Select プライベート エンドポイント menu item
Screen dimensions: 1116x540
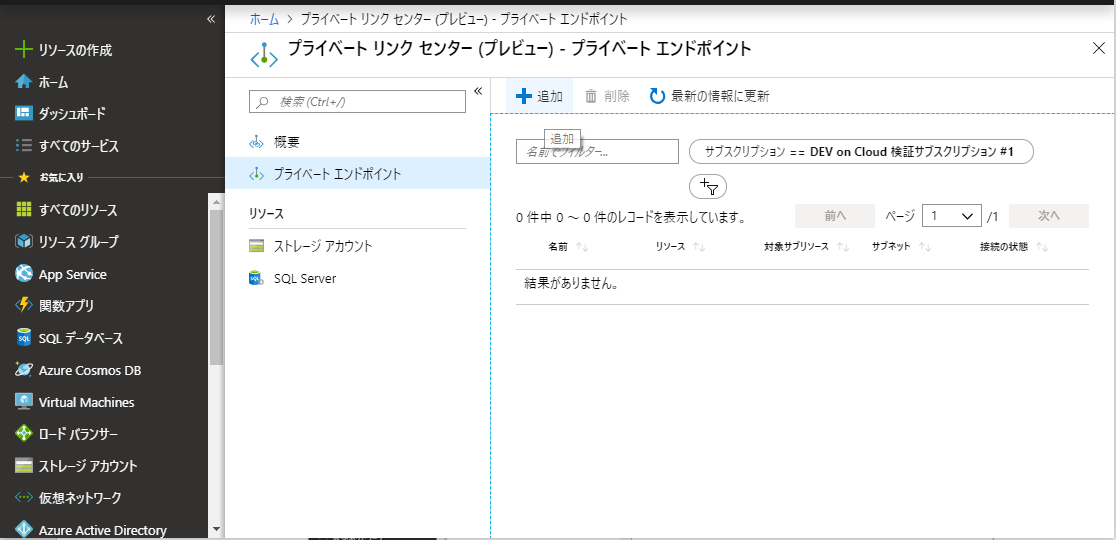click(x=357, y=174)
